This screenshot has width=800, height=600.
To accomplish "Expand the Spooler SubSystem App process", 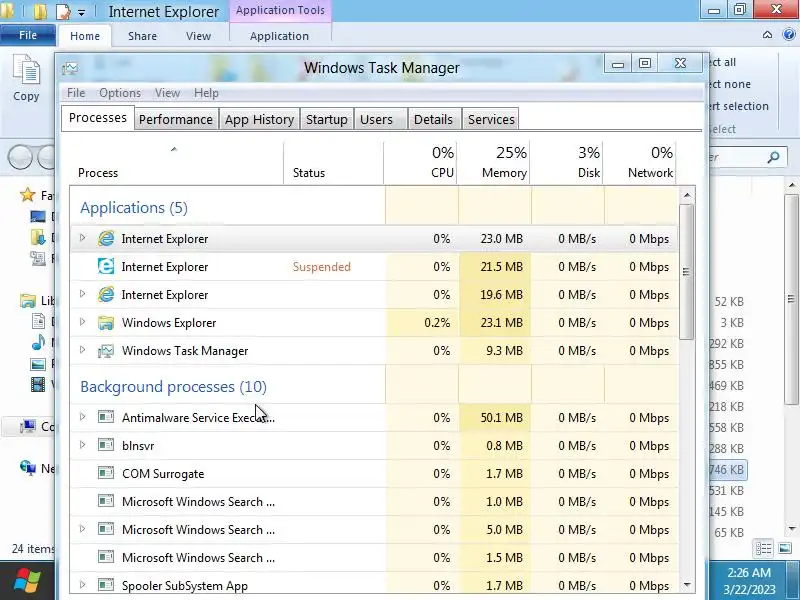I will 82,585.
